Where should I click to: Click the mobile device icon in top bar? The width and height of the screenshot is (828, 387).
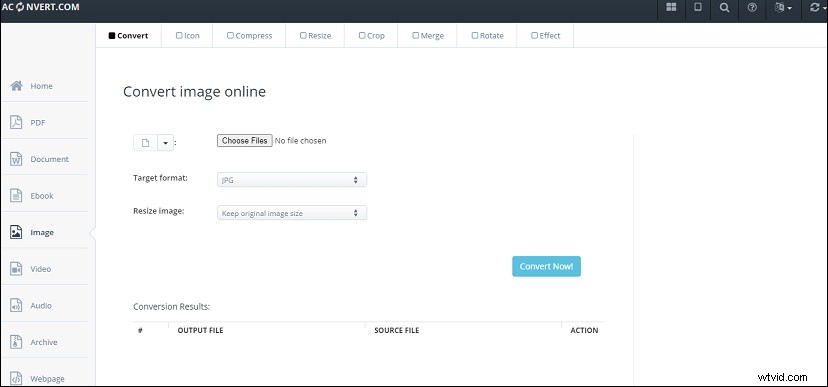click(x=698, y=7)
